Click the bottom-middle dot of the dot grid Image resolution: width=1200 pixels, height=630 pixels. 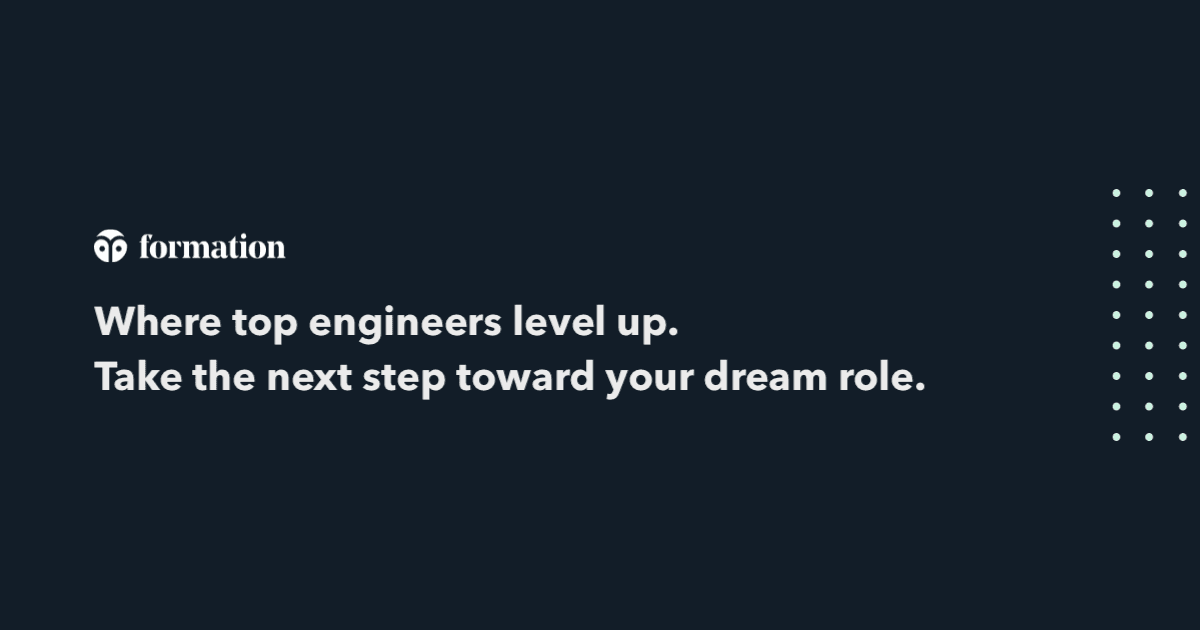(x=1149, y=437)
